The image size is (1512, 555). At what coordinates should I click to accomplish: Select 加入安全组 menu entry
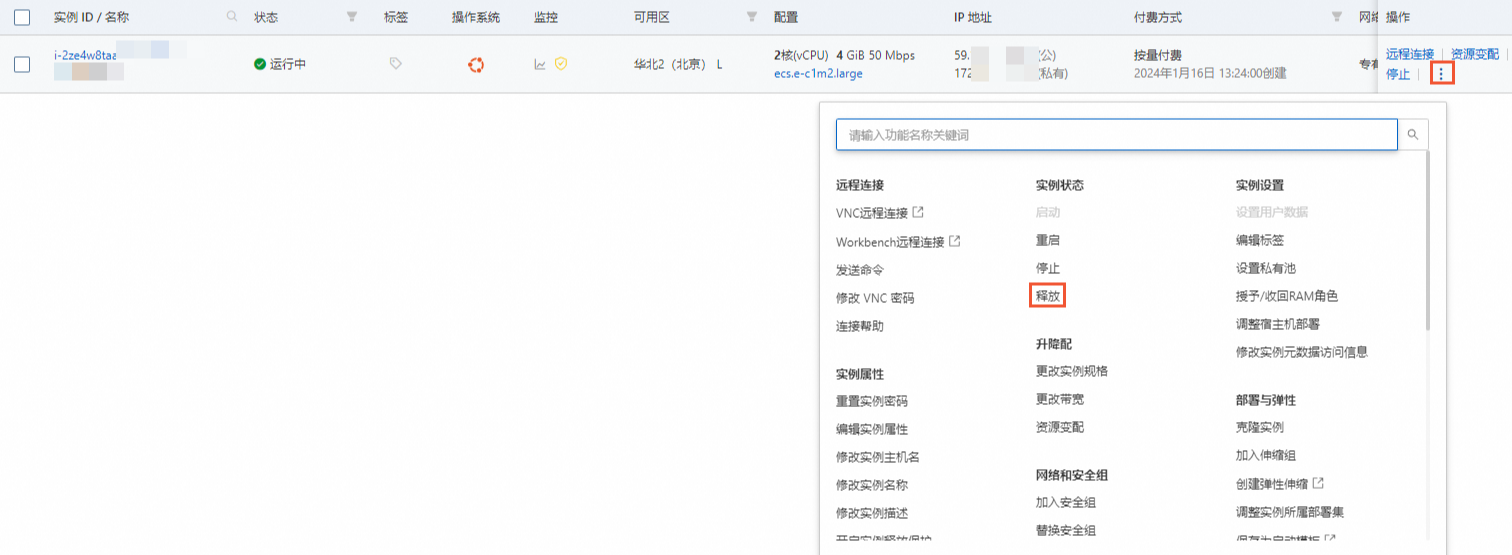tap(1066, 502)
